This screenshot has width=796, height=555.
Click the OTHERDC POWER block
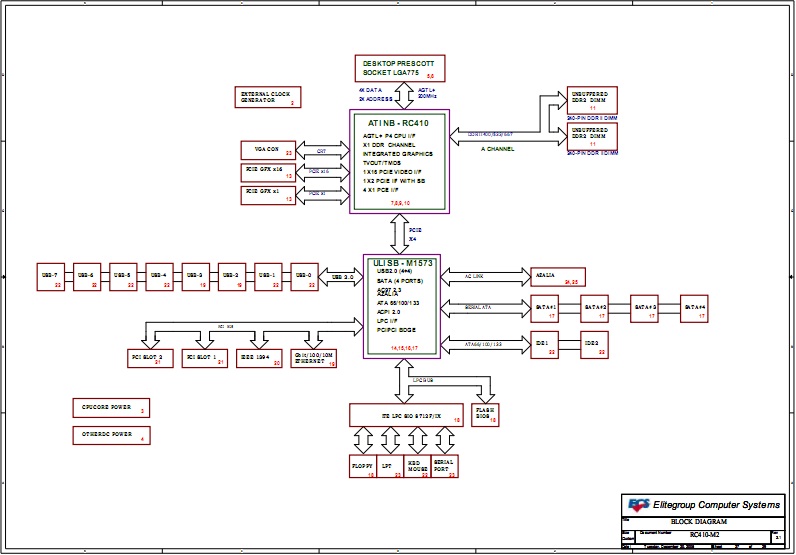(x=112, y=435)
